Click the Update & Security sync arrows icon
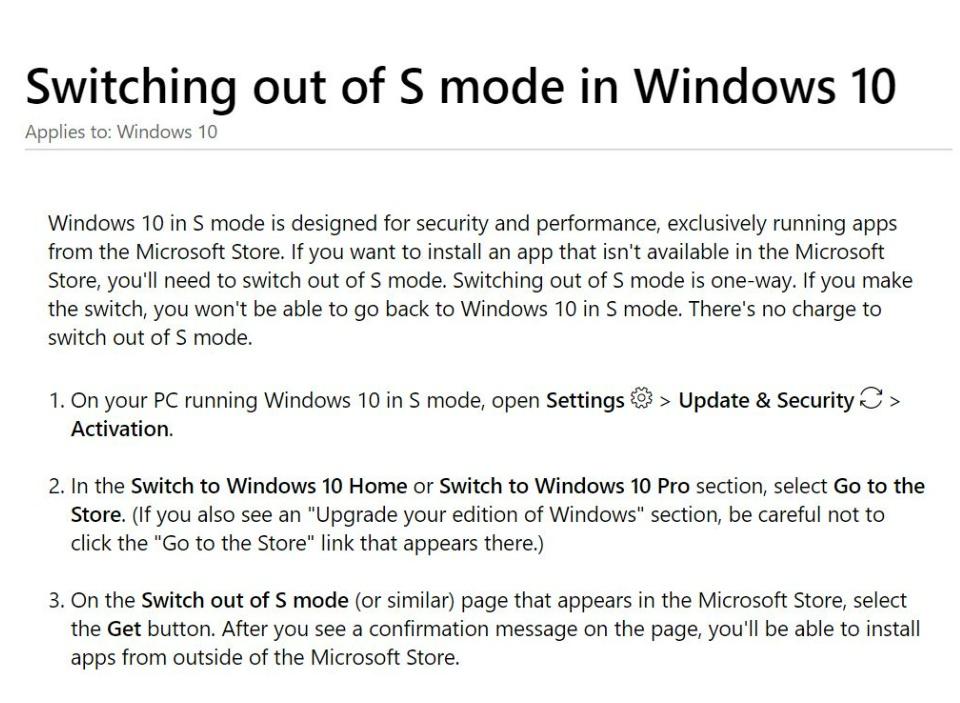960x703 pixels. [871, 397]
